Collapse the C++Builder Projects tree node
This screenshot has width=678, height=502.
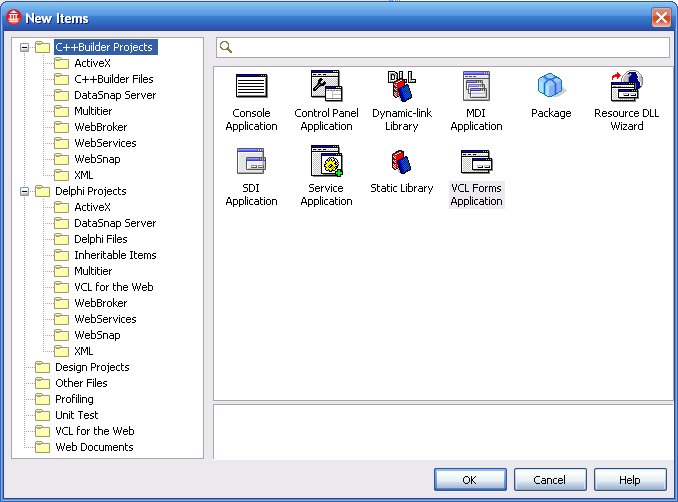25,47
